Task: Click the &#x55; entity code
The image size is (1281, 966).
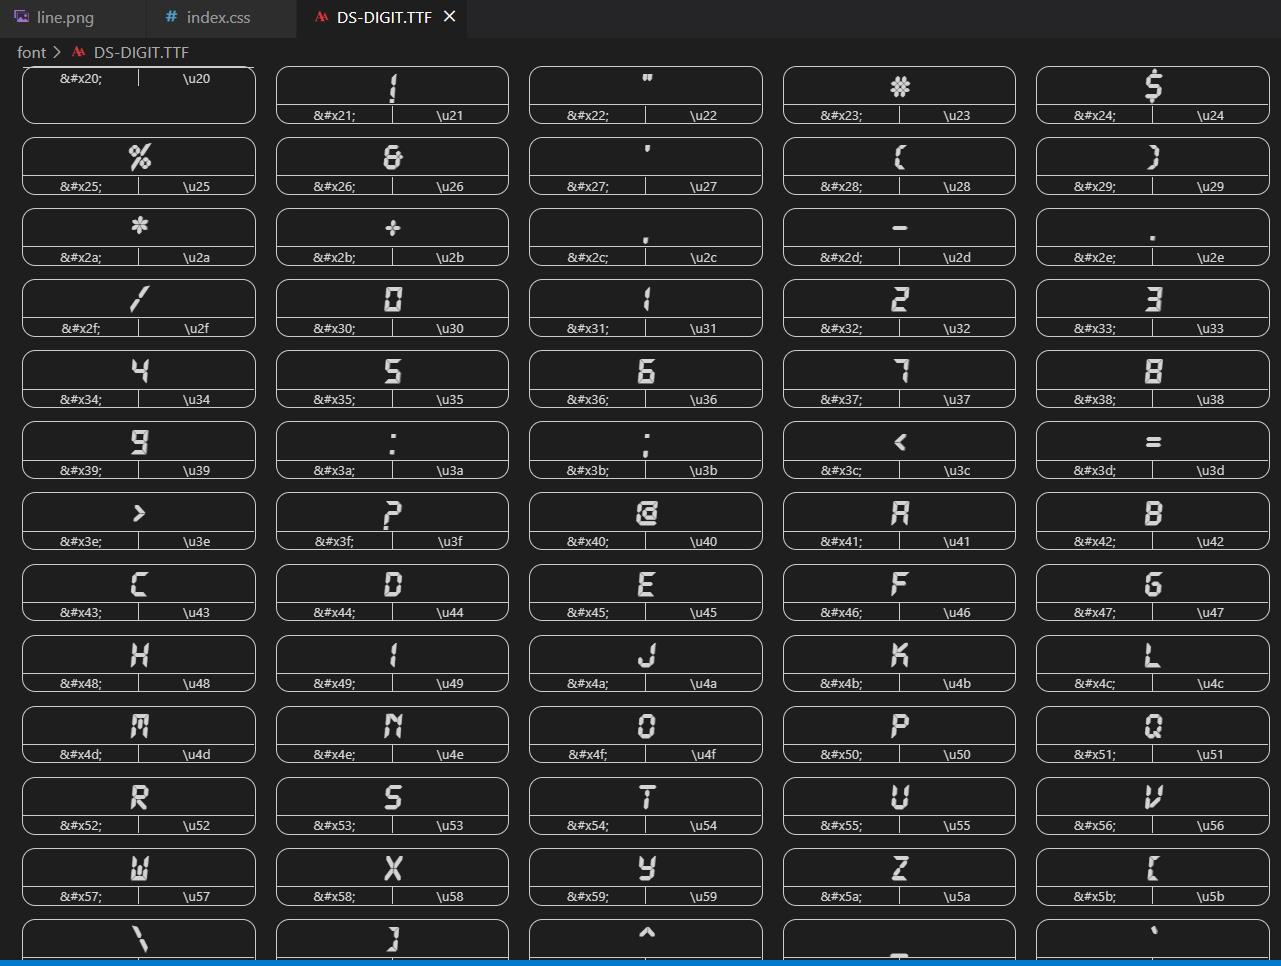Action: click(x=841, y=825)
